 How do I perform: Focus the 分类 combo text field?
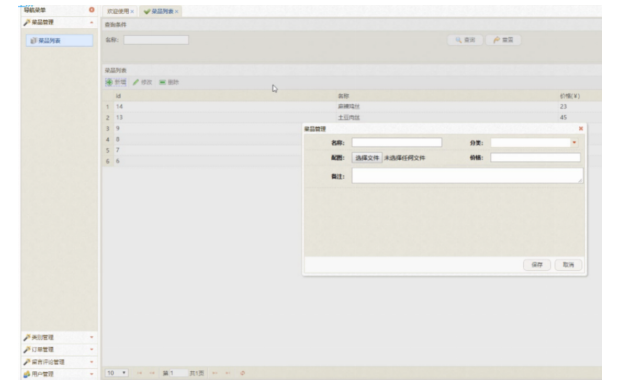pos(530,143)
